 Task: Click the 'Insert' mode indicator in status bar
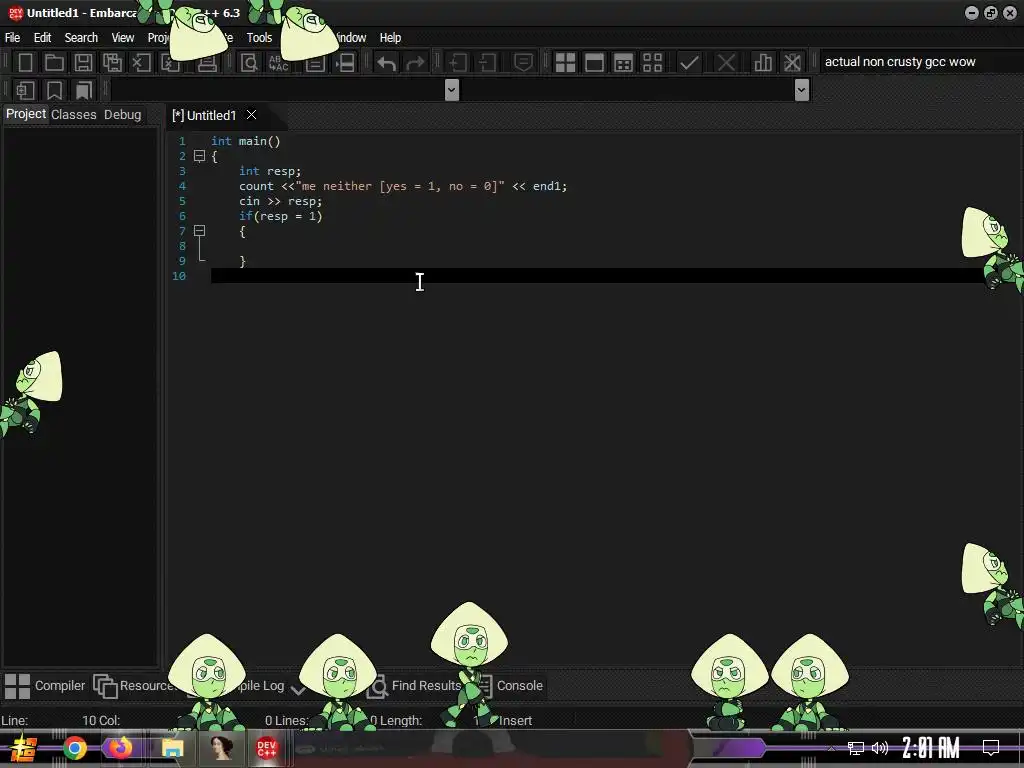coord(515,720)
